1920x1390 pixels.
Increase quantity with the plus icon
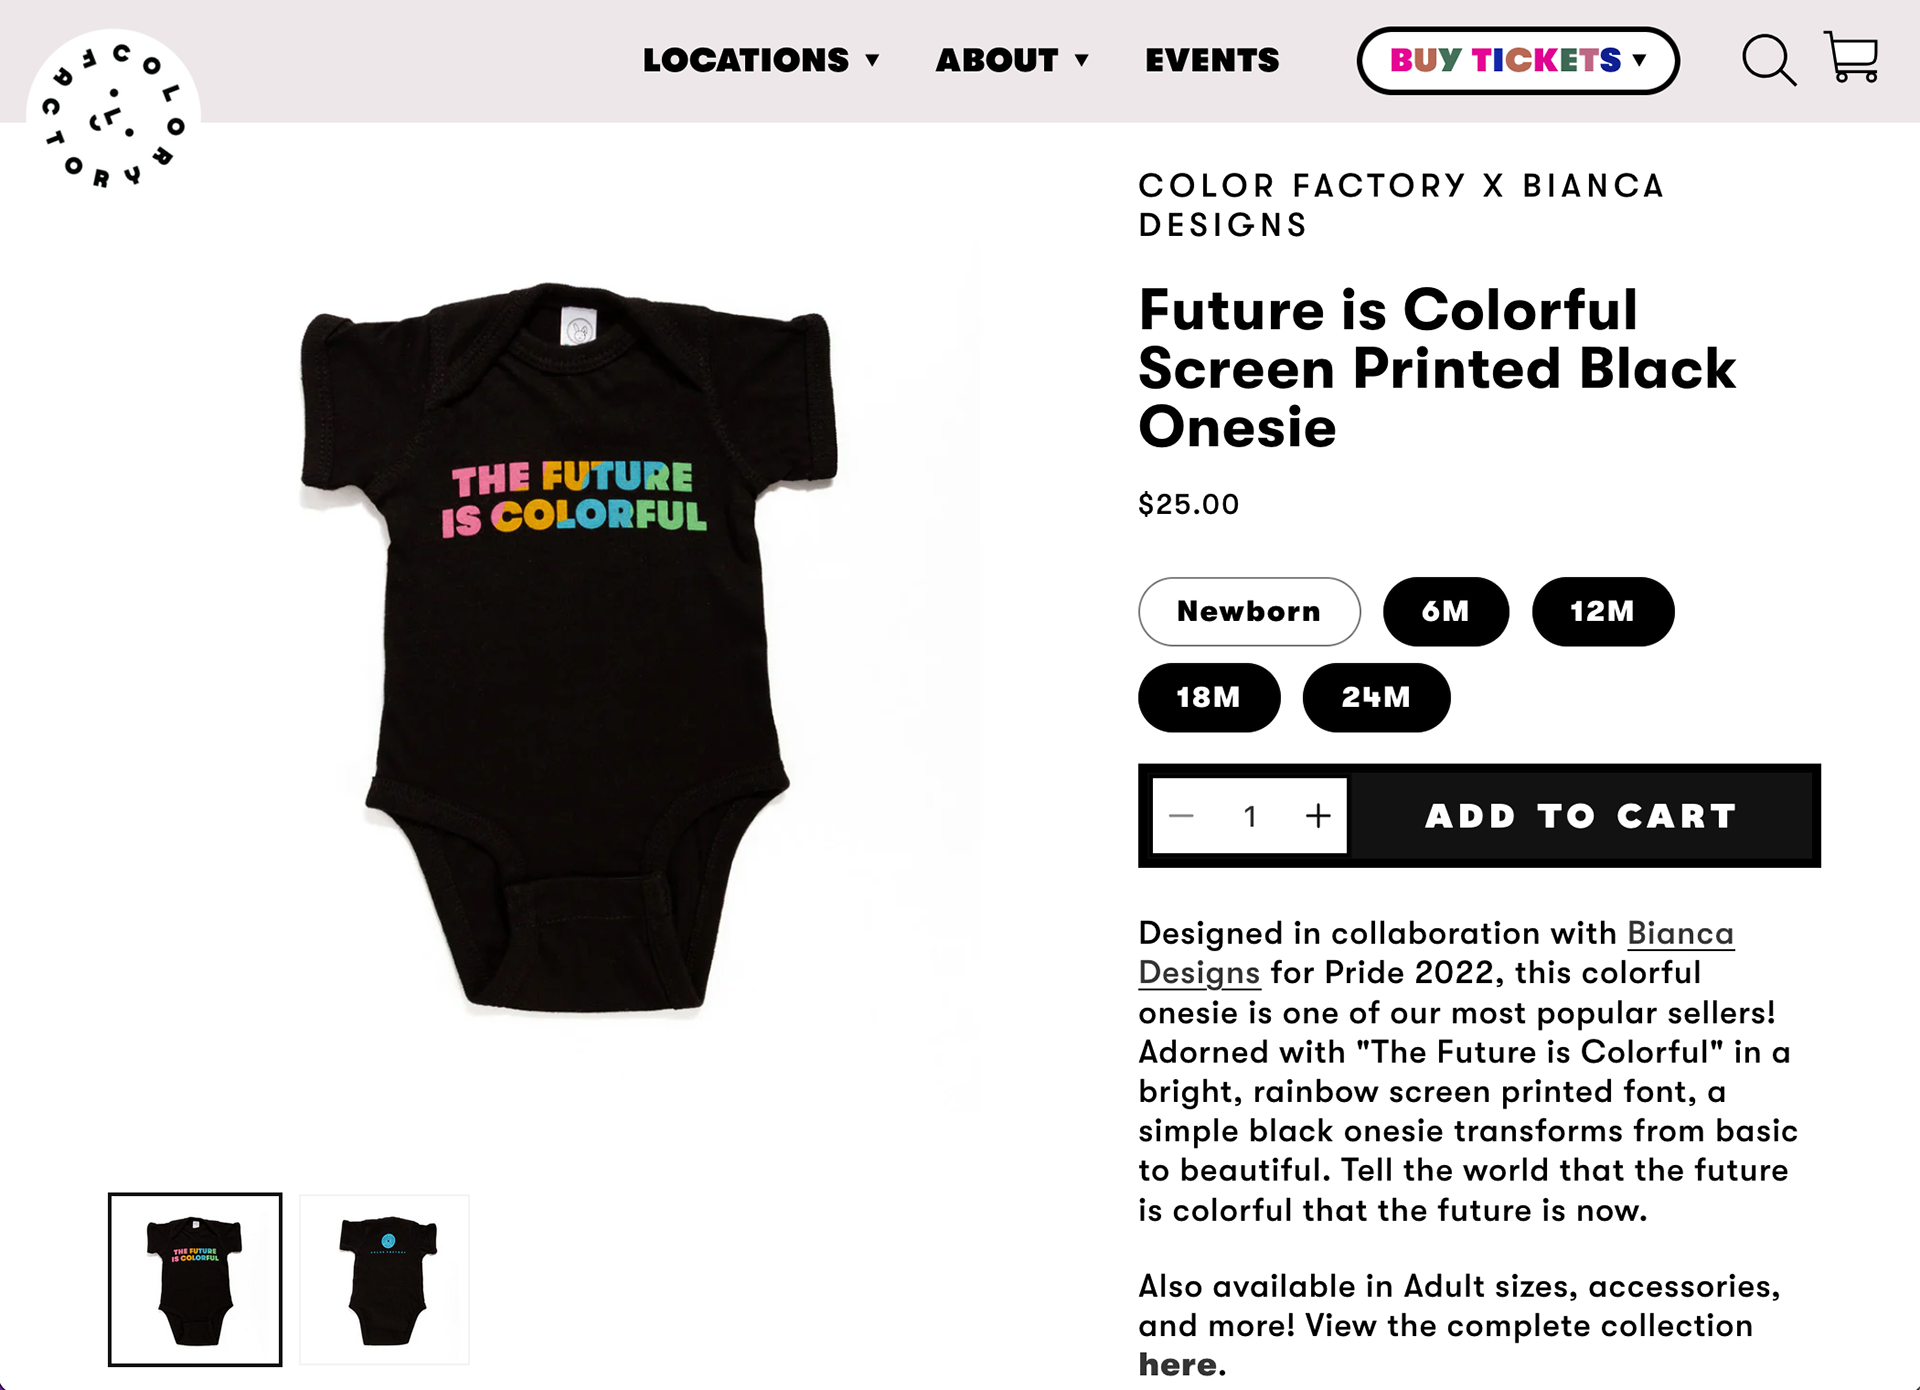coord(1318,816)
